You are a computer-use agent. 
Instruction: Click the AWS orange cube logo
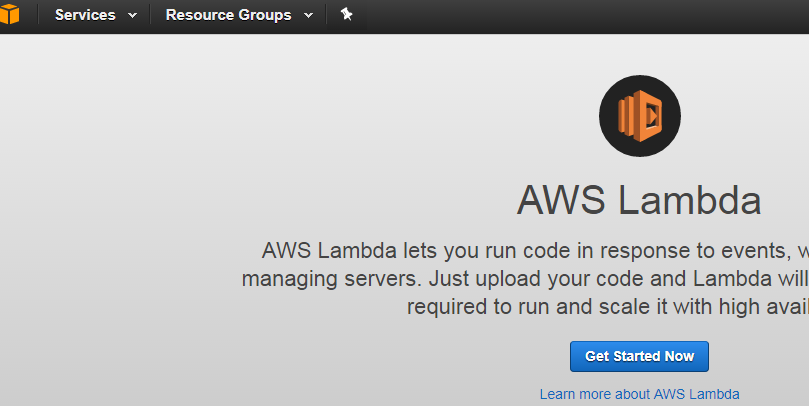pyautogui.click(x=9, y=14)
